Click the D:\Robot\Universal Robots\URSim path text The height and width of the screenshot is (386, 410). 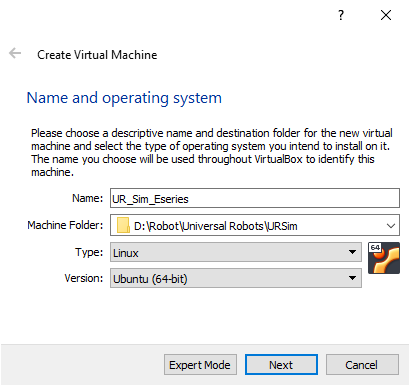pyautogui.click(x=215, y=226)
